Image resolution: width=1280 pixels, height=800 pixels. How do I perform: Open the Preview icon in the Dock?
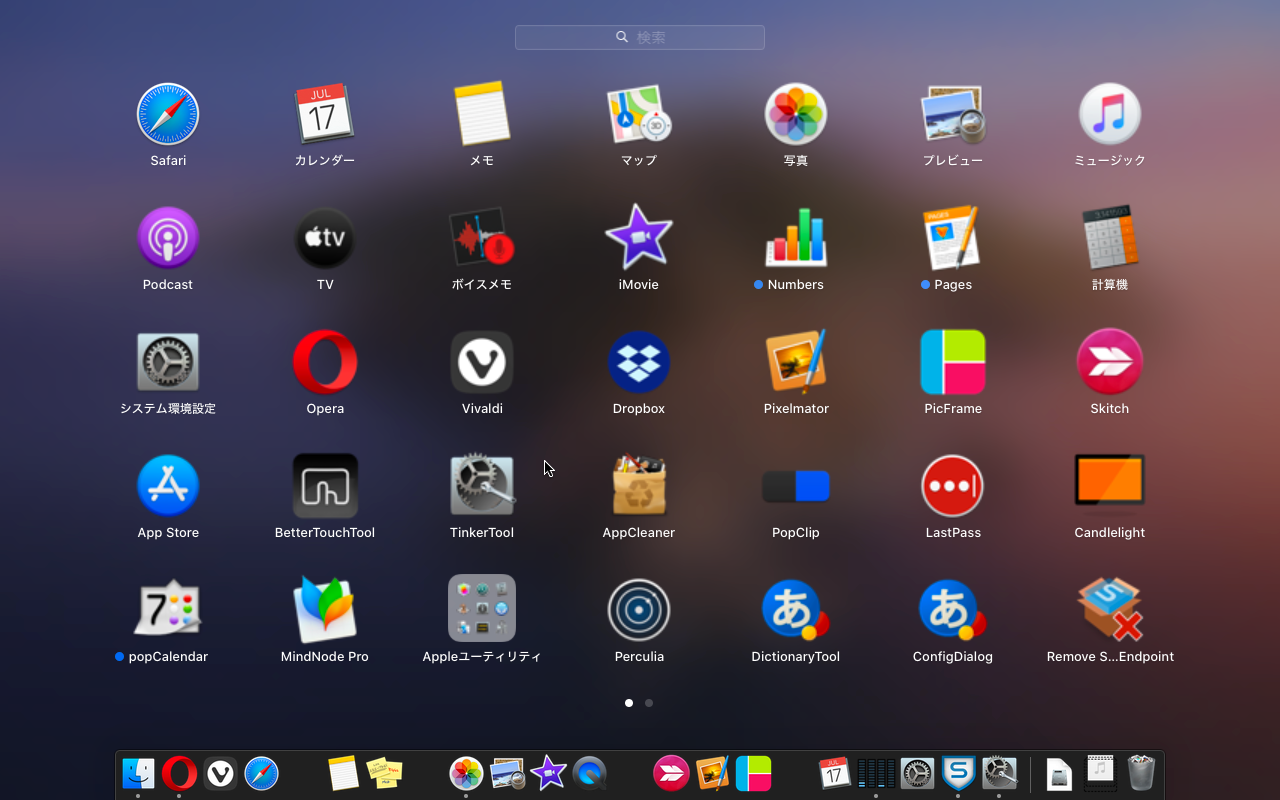[x=508, y=773]
